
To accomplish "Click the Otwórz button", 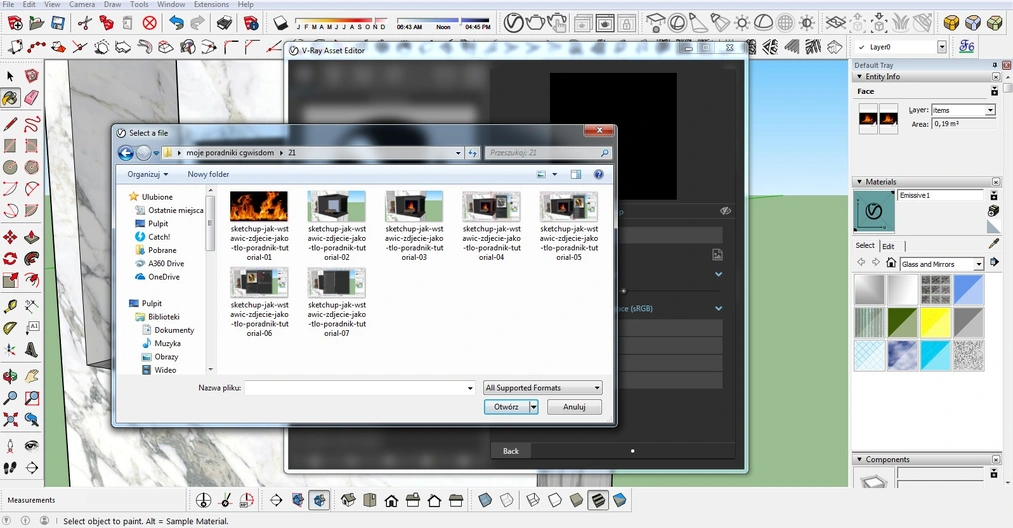I will click(506, 407).
